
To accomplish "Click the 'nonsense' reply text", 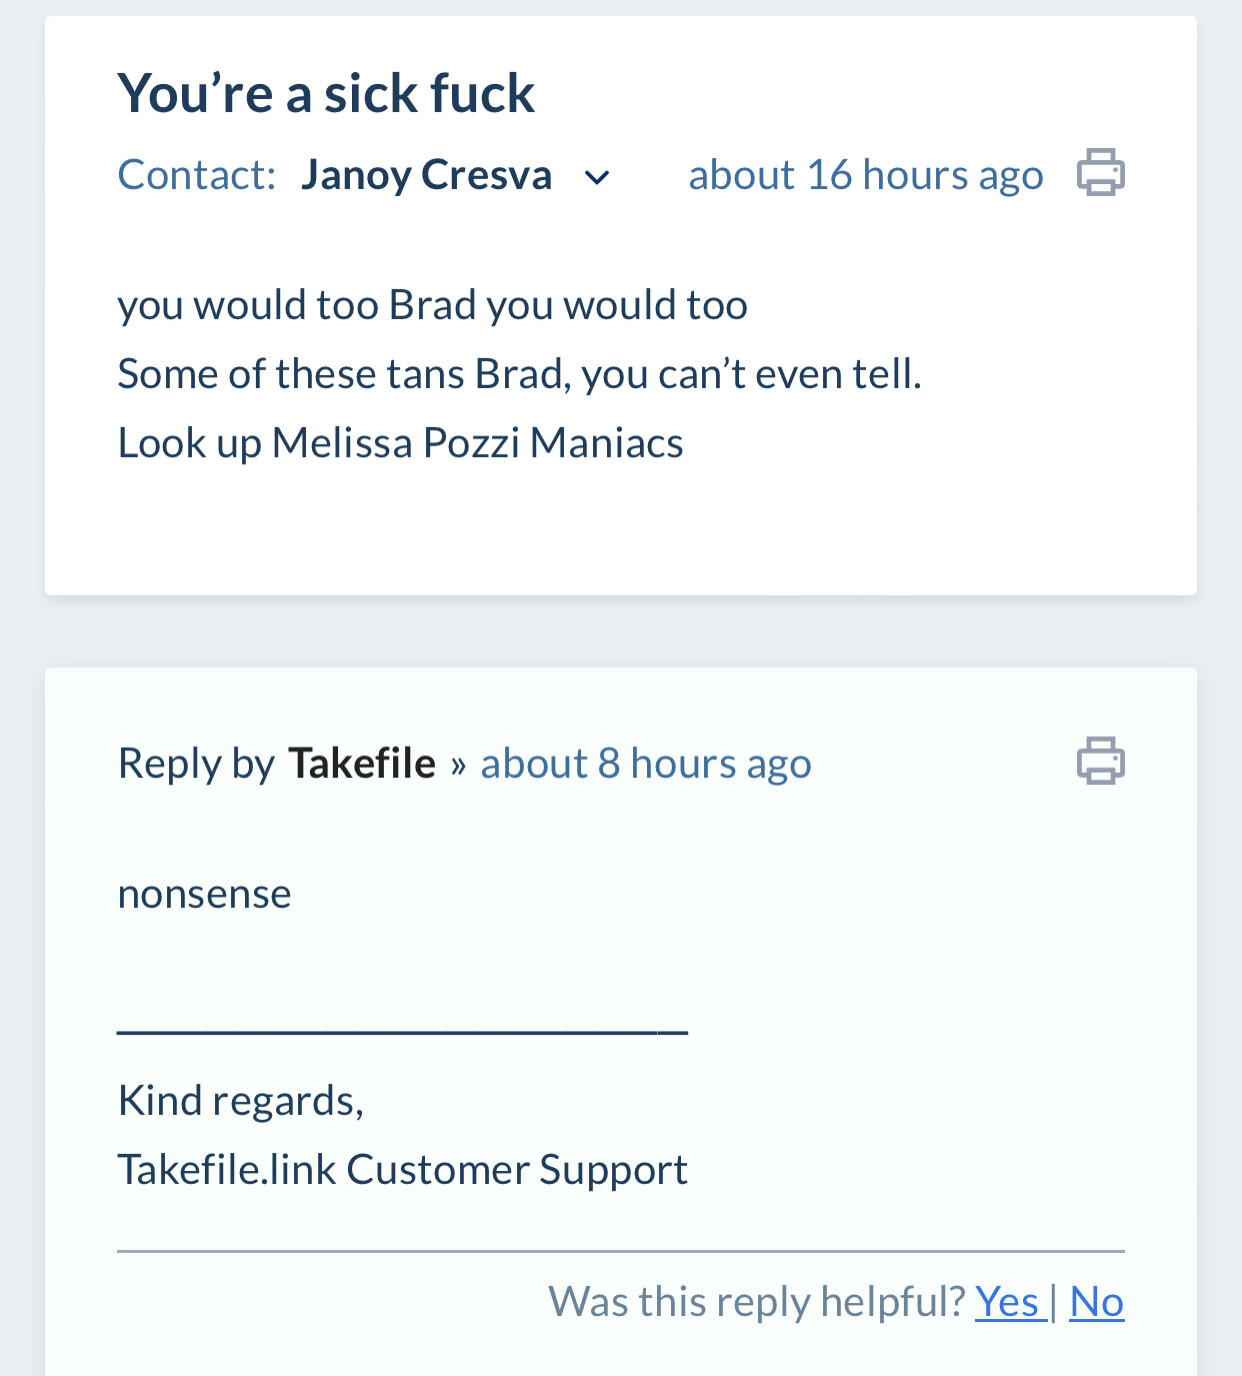I will 204,893.
